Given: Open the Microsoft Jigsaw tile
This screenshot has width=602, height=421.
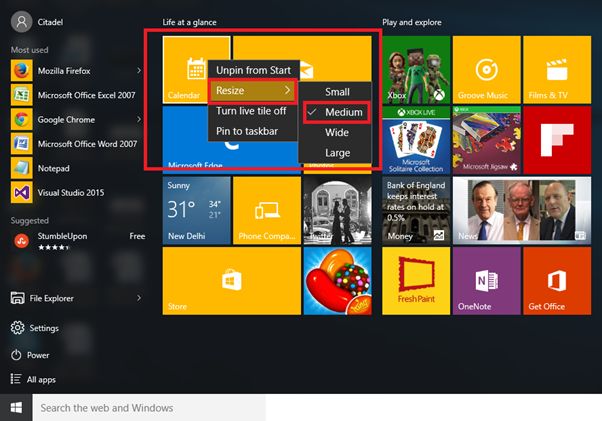Looking at the screenshot, I should point(486,140).
